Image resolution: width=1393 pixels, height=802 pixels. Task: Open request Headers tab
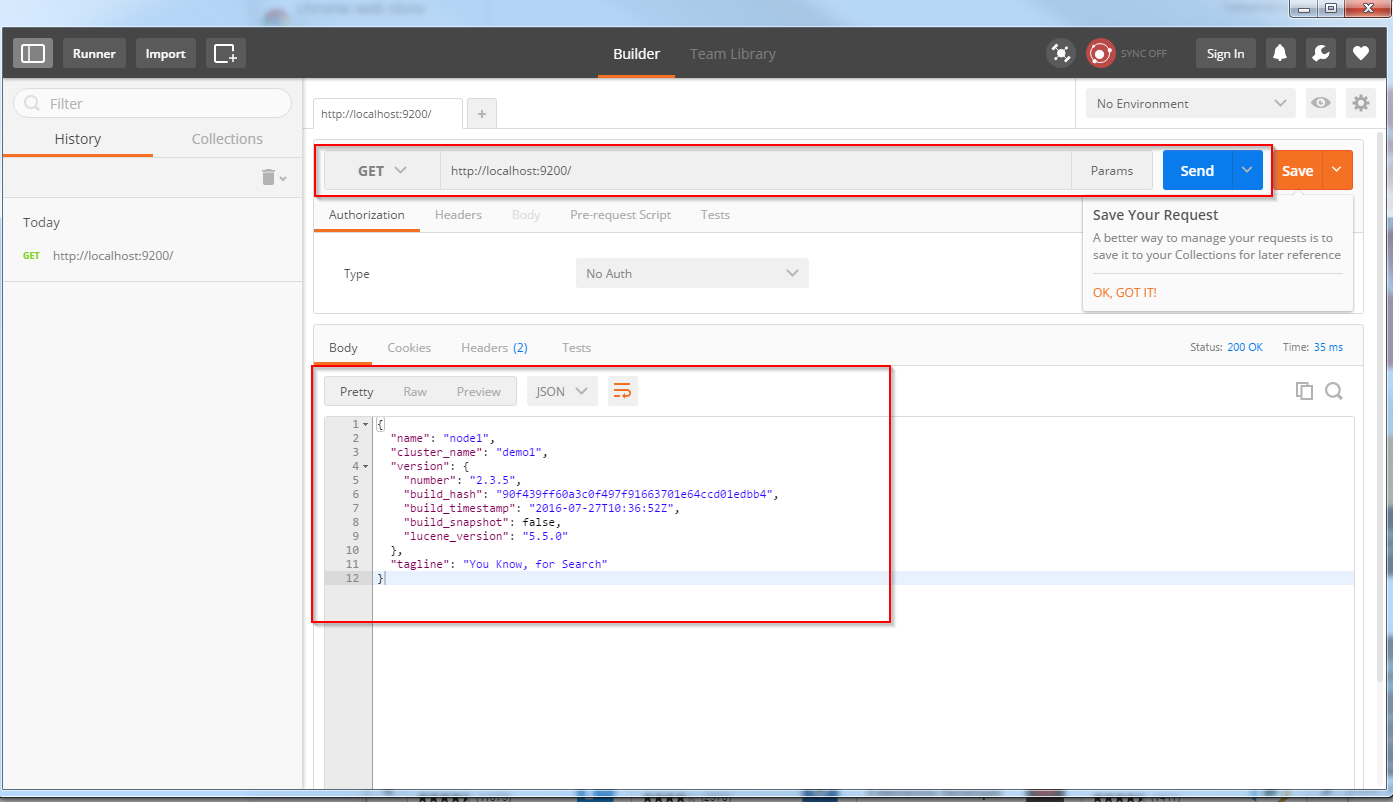click(458, 215)
